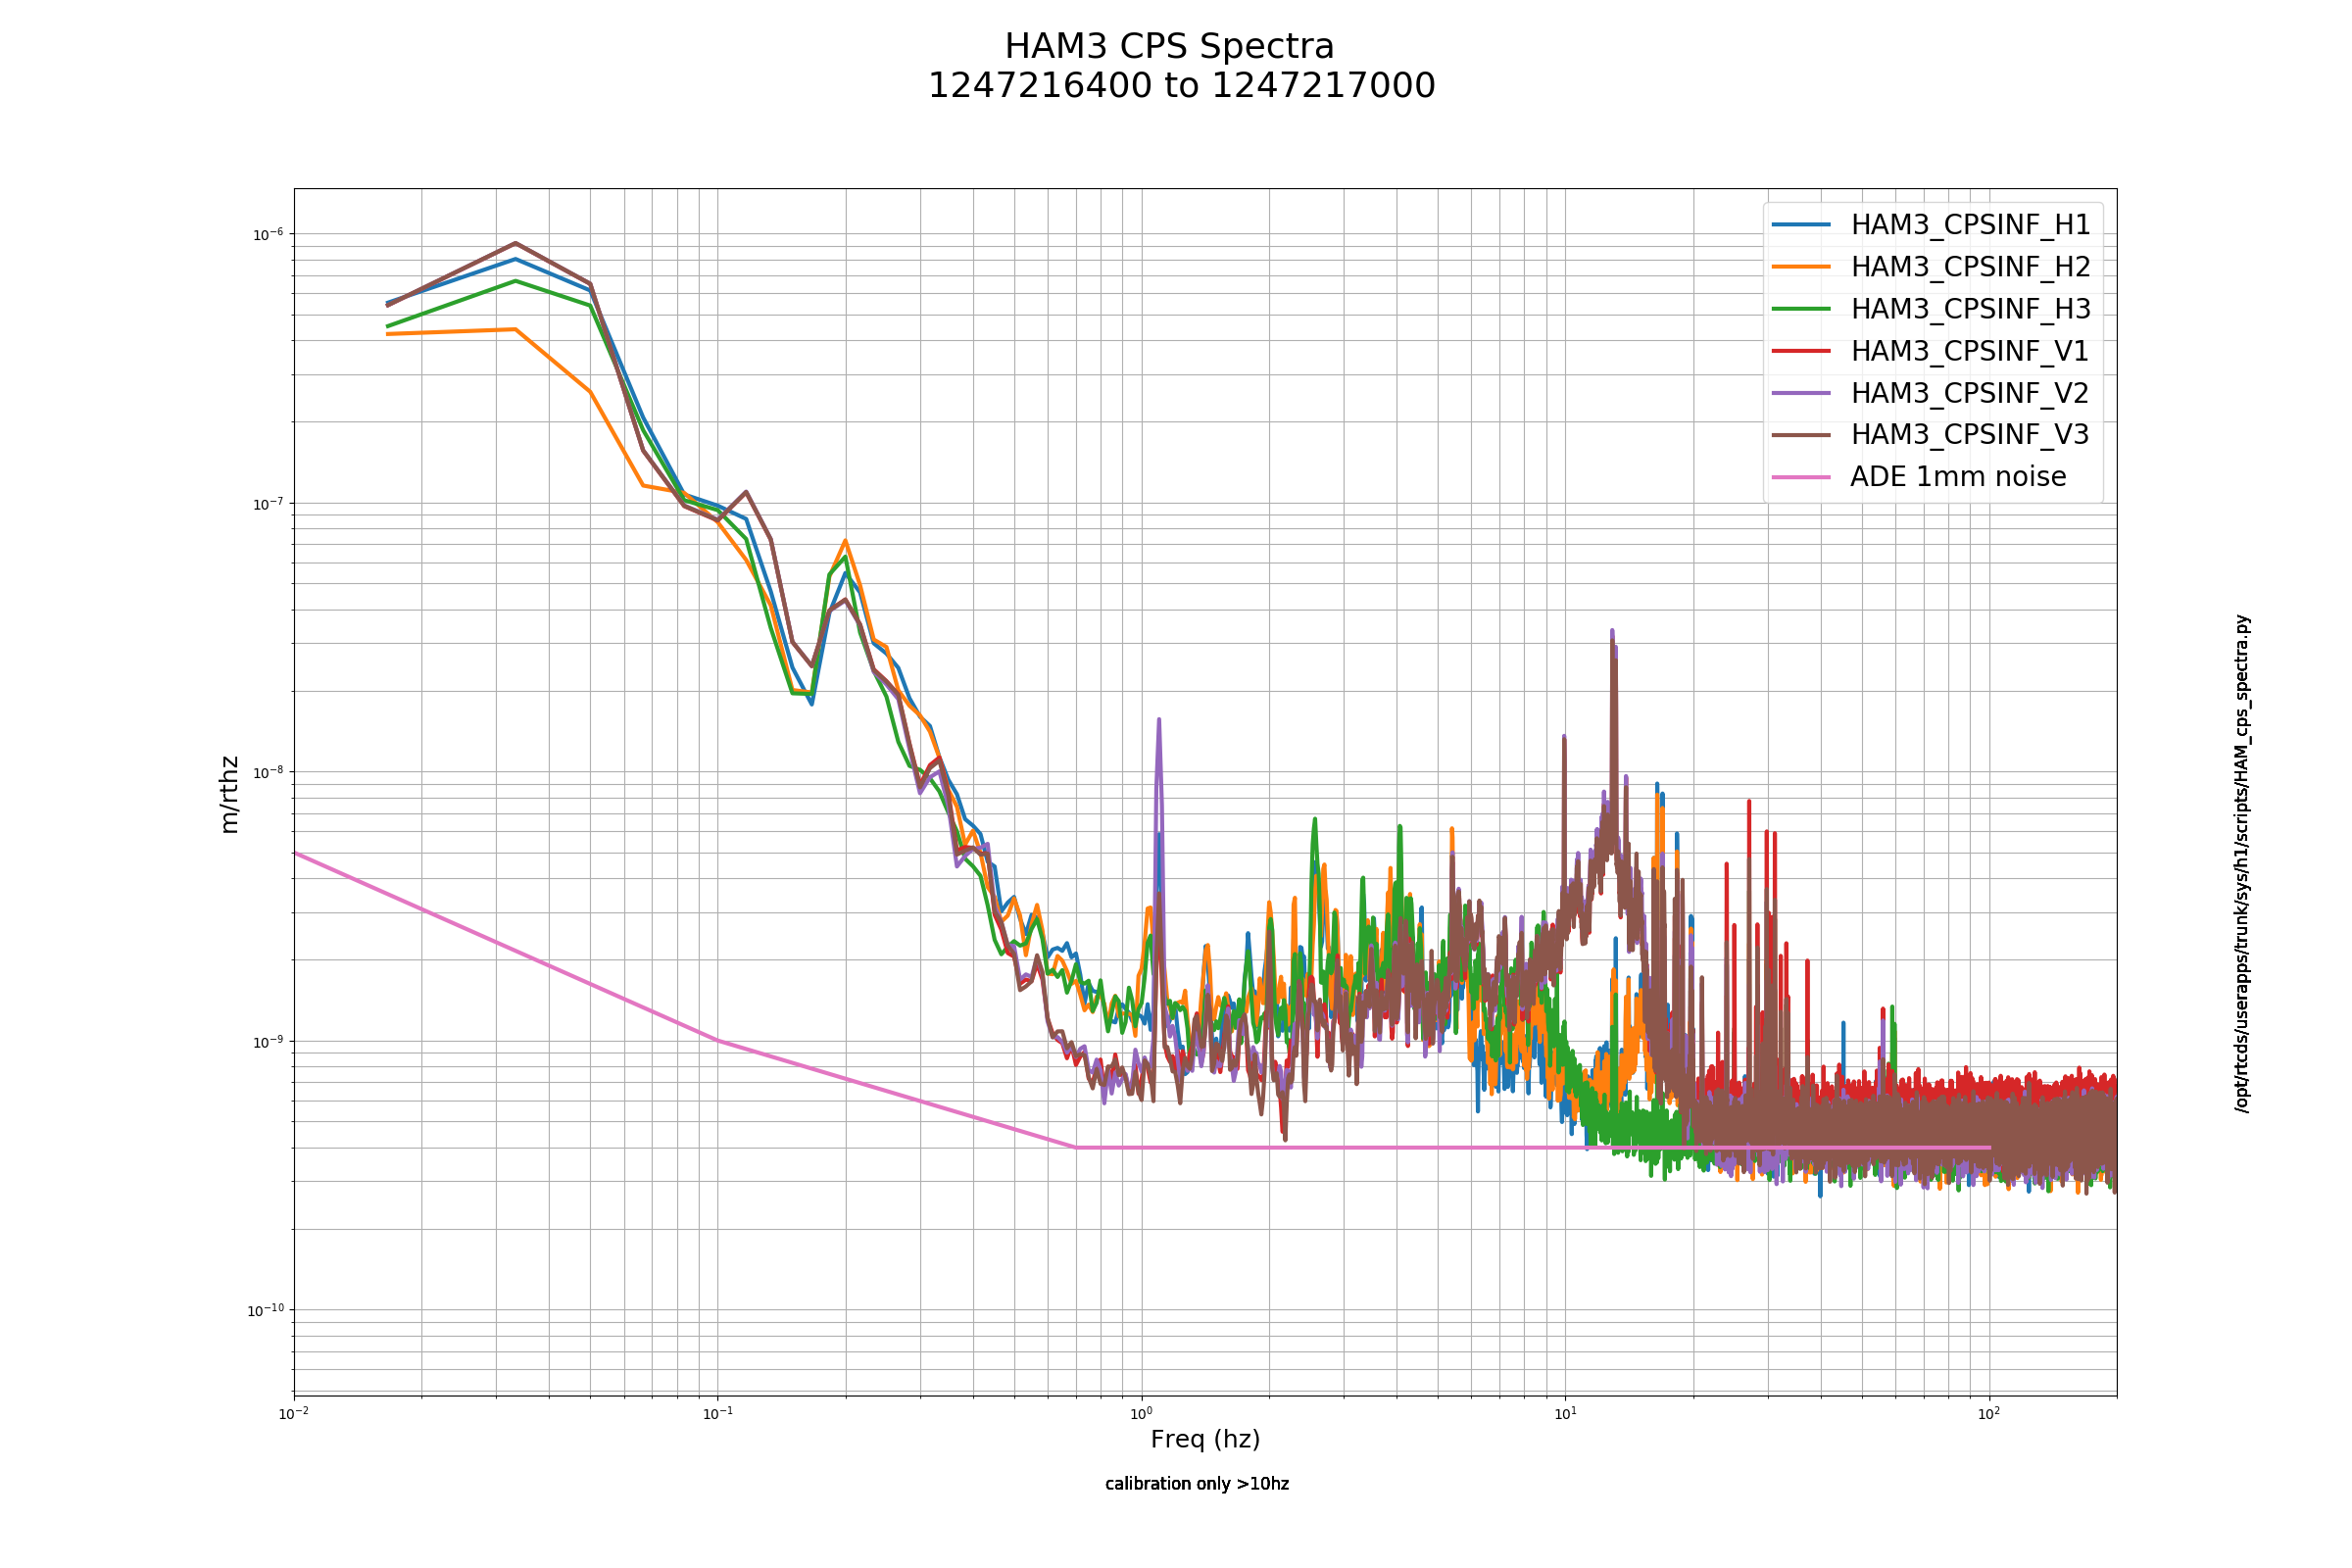
Task: Select the legend label "HAM3_CPSINF_V3"
Action: (1969, 436)
